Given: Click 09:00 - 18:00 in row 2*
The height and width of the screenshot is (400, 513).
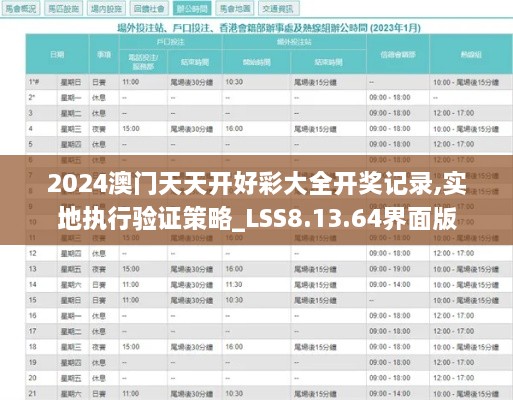Looking at the screenshot, I should [x=390, y=97].
